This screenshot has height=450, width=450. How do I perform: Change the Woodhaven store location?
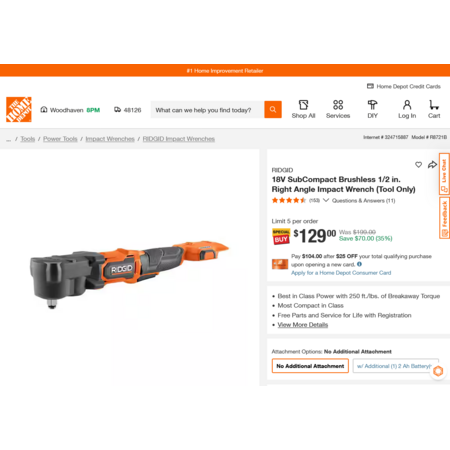click(x=70, y=110)
